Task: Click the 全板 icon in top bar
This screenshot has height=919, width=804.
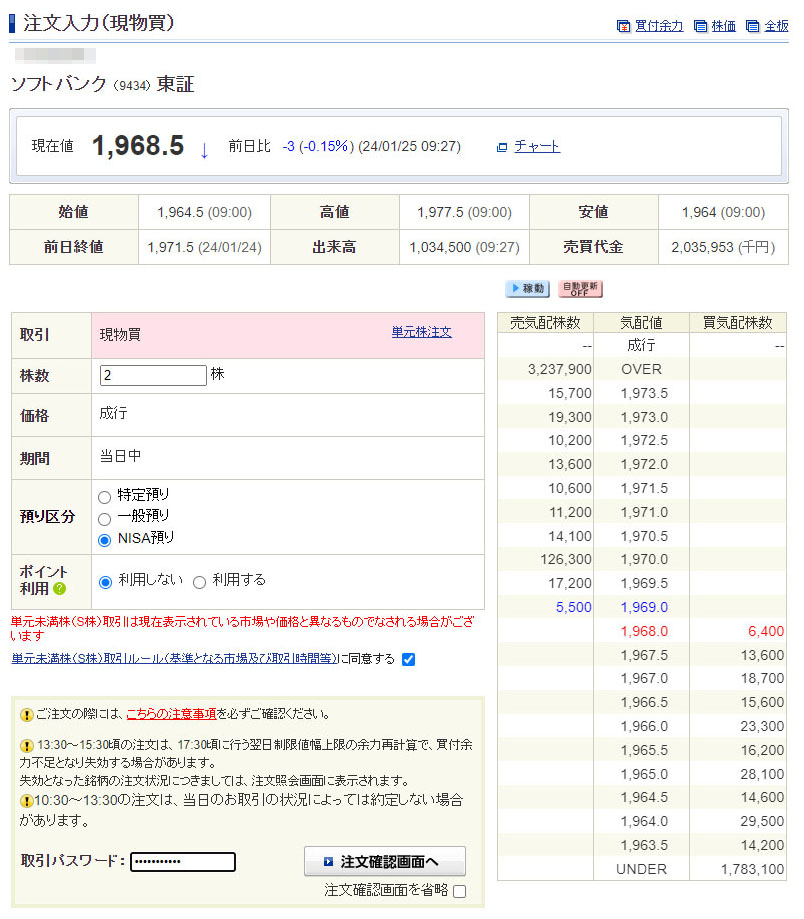Action: coord(753,27)
